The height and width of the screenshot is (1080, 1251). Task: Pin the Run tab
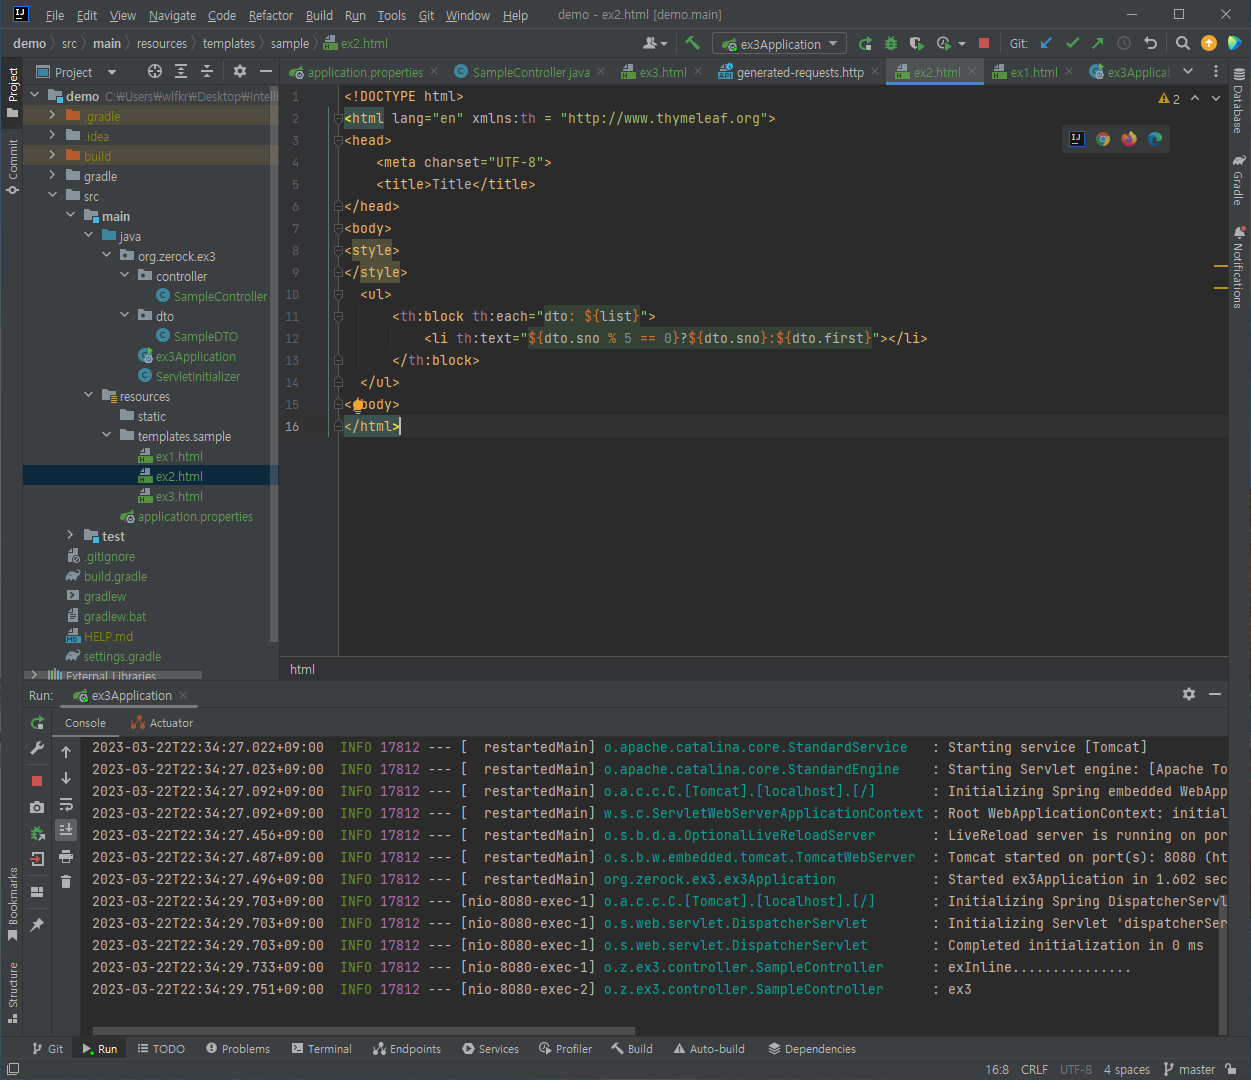pos(37,925)
